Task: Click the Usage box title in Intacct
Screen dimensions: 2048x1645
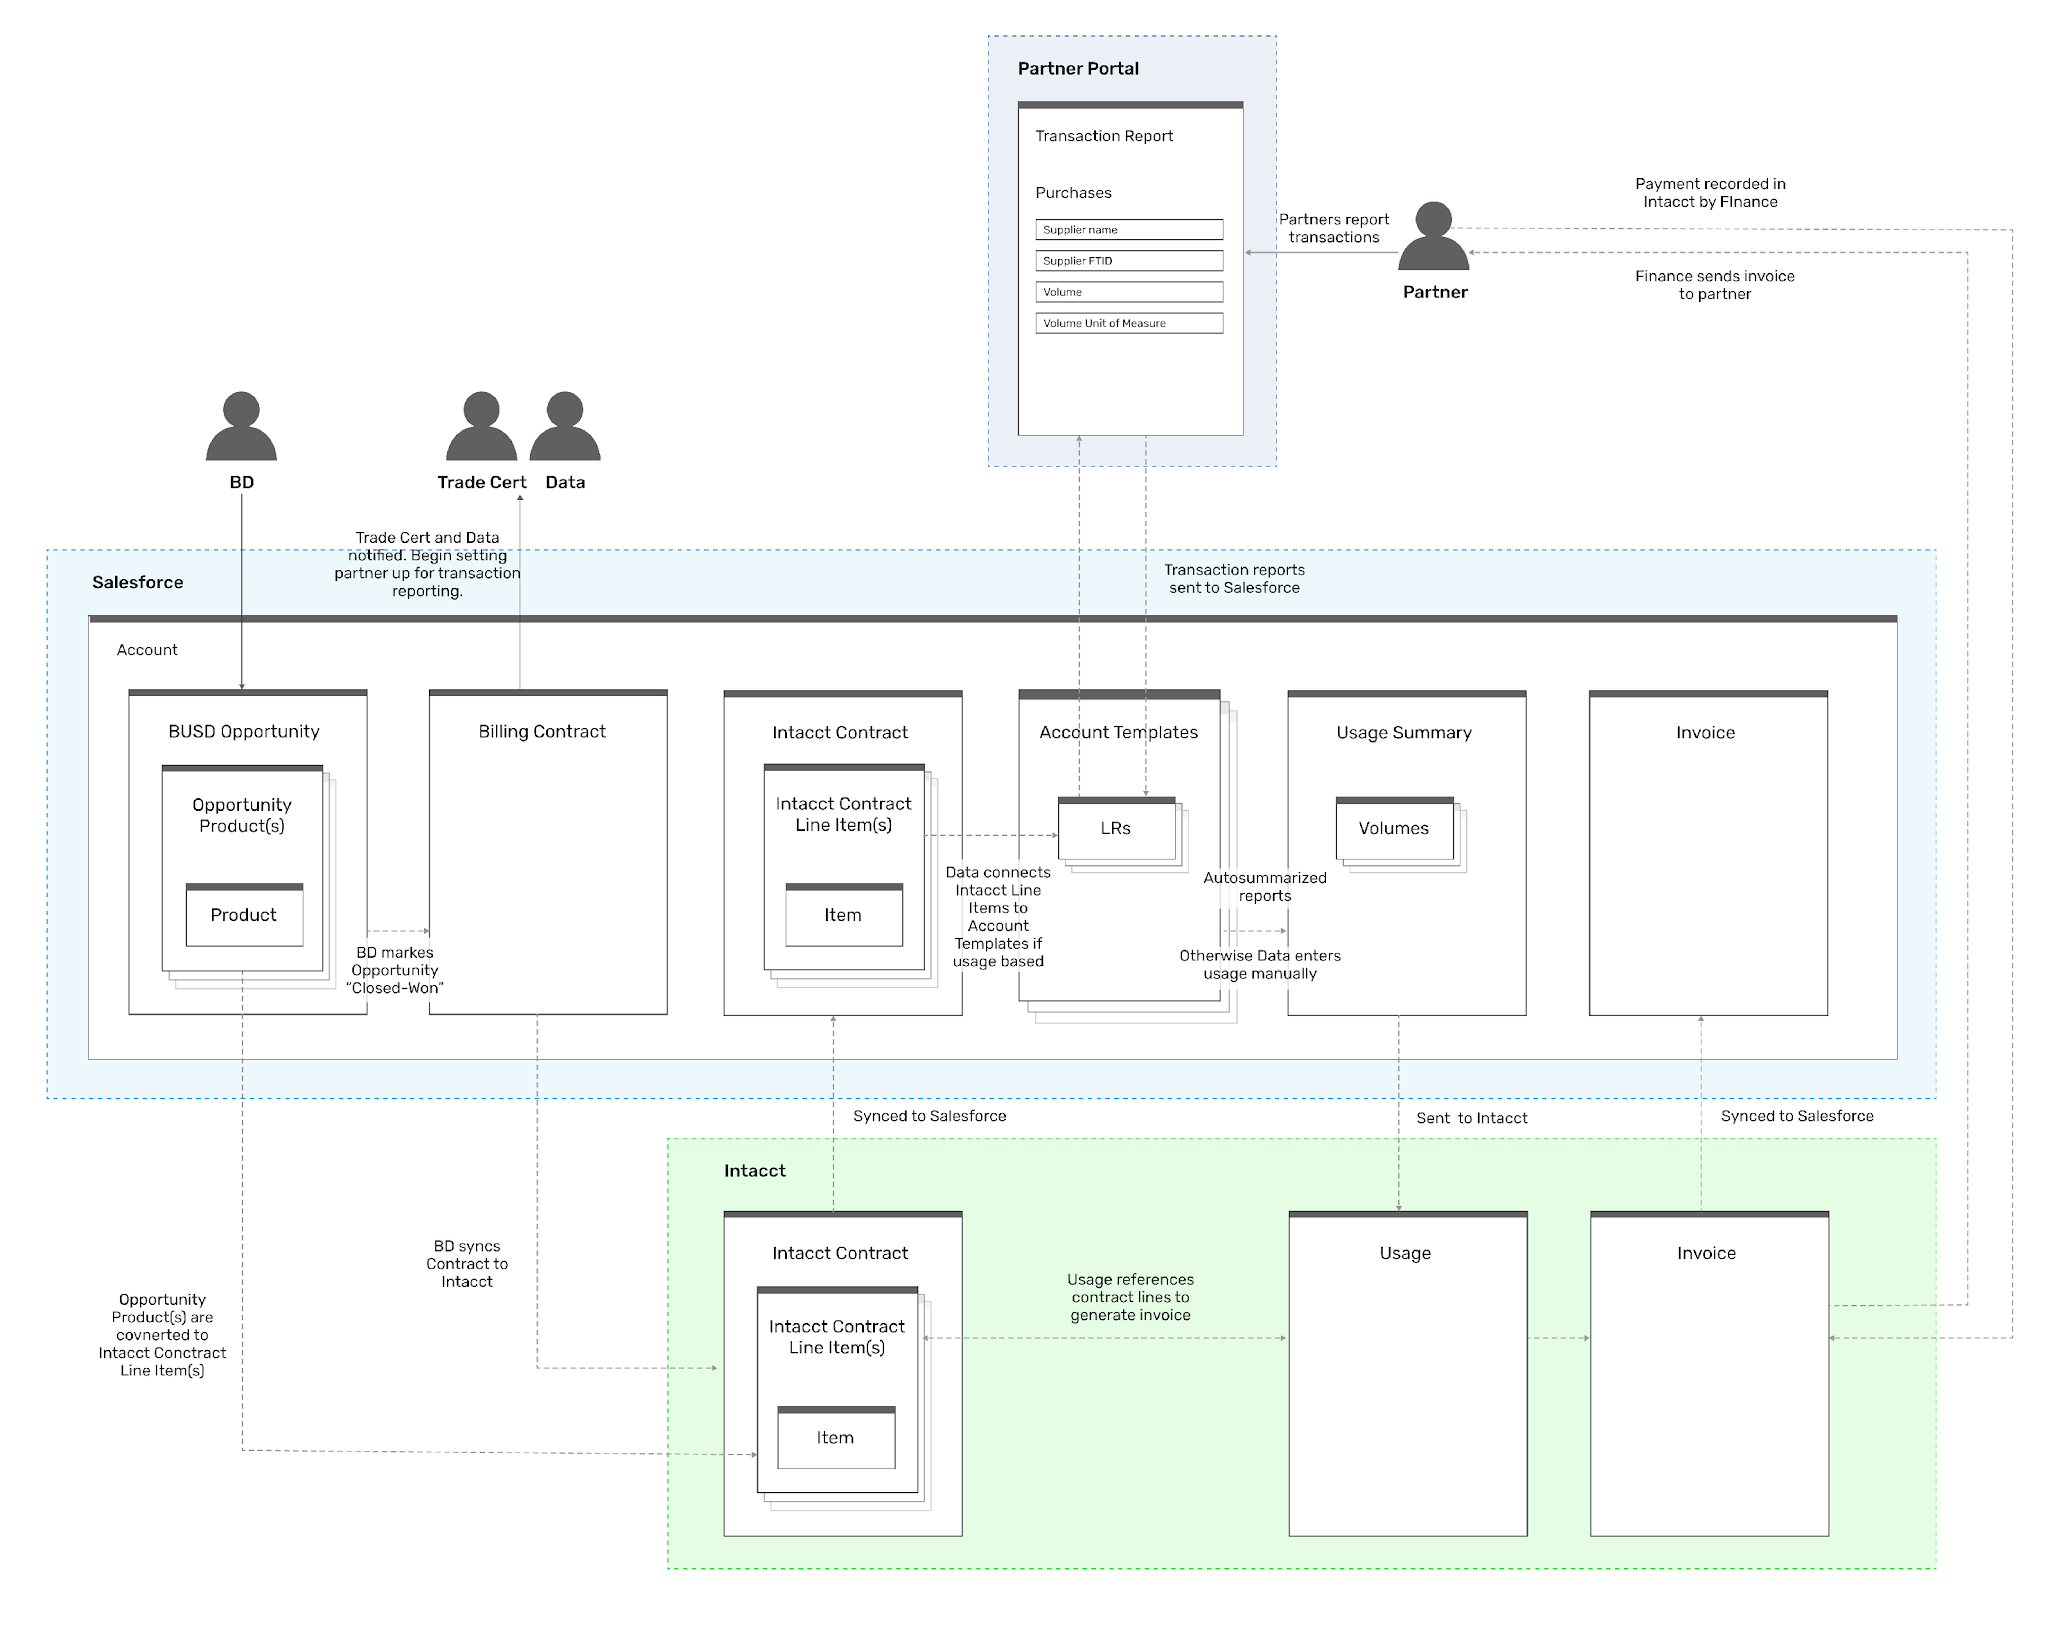Action: pos(1405,1254)
